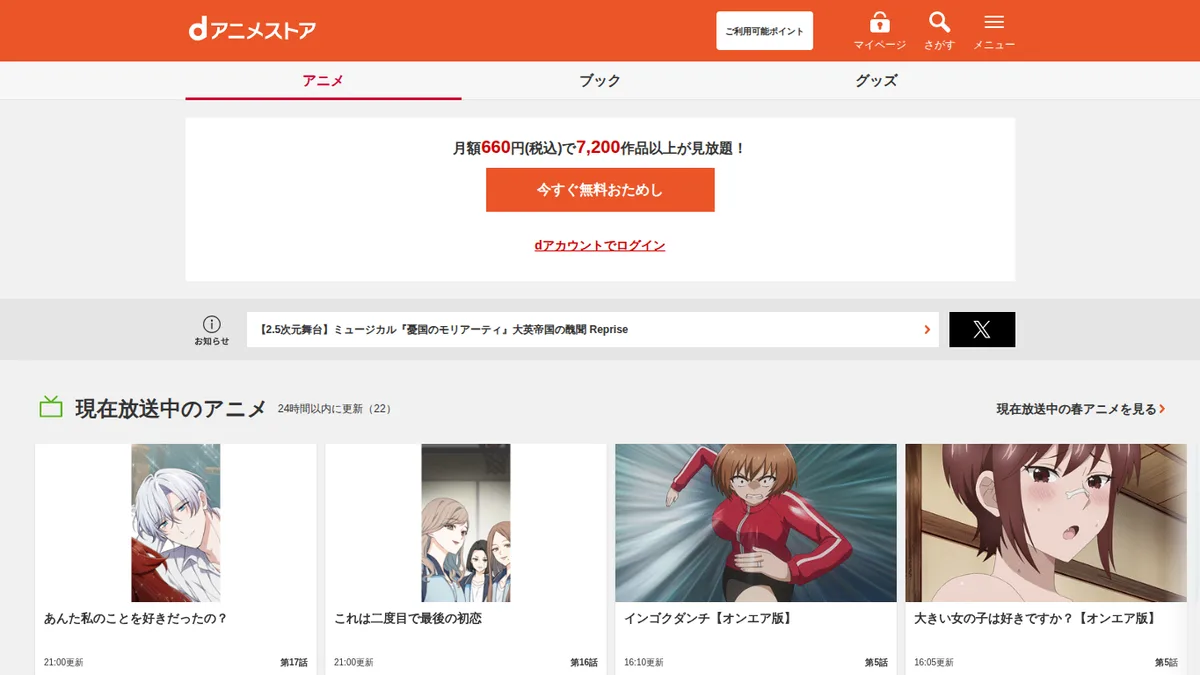Click title 大きい女の子は好きですか？【オンエア版】

[1035, 619]
